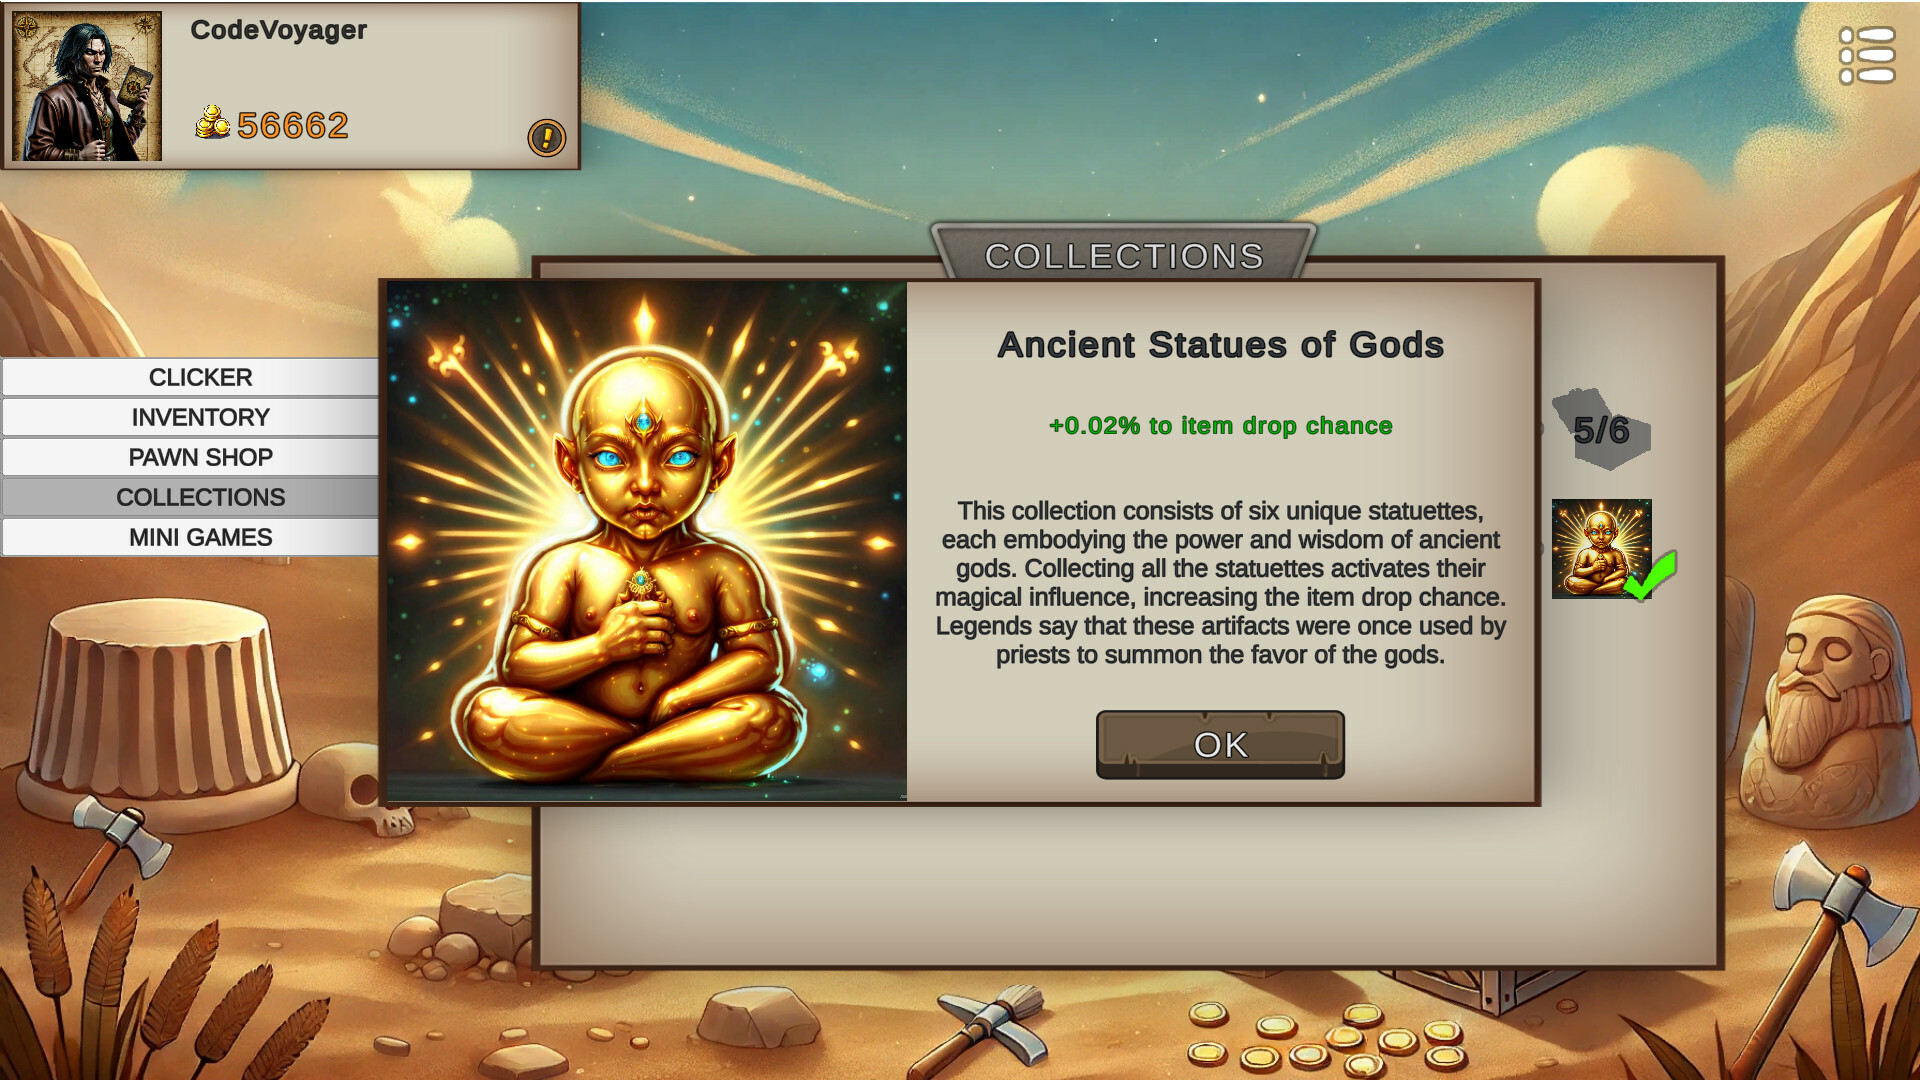Open the orange exclamation alert icon
1920x1080 pixels.
(546, 138)
